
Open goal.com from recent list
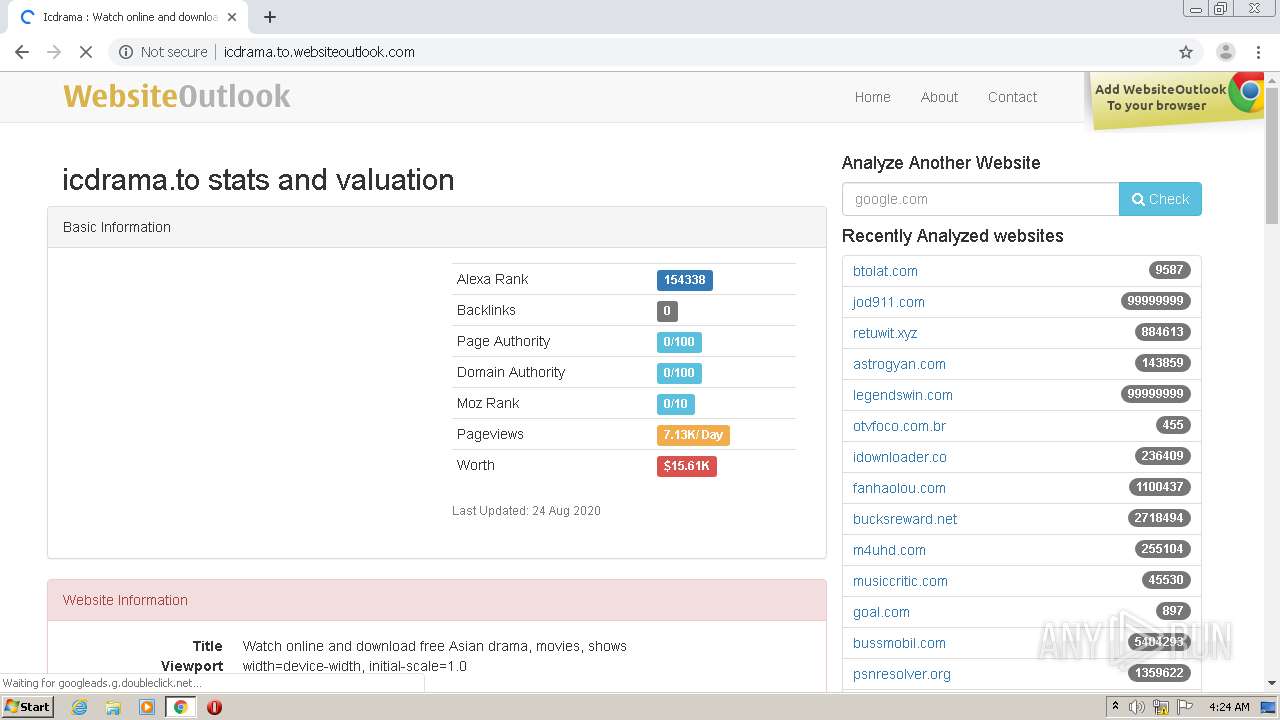coord(881,612)
